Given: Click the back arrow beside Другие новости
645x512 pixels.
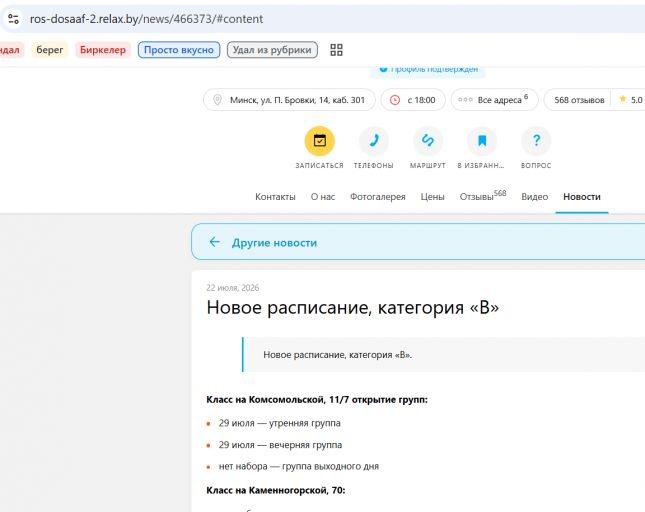Looking at the screenshot, I should (x=214, y=242).
